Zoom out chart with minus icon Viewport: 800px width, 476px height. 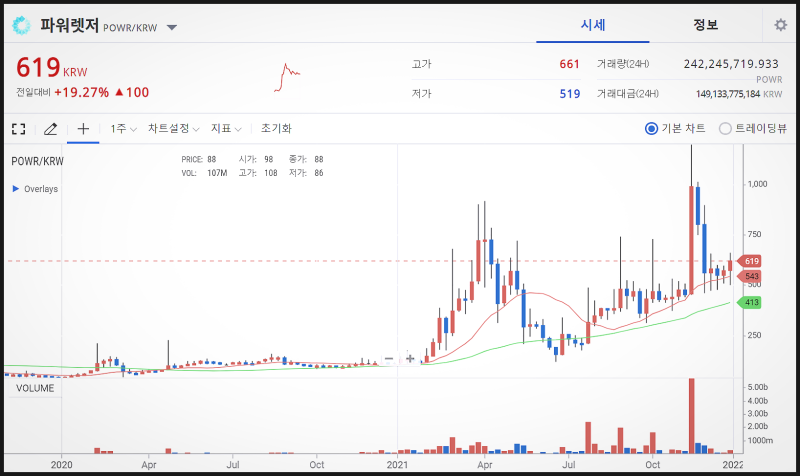pos(389,359)
